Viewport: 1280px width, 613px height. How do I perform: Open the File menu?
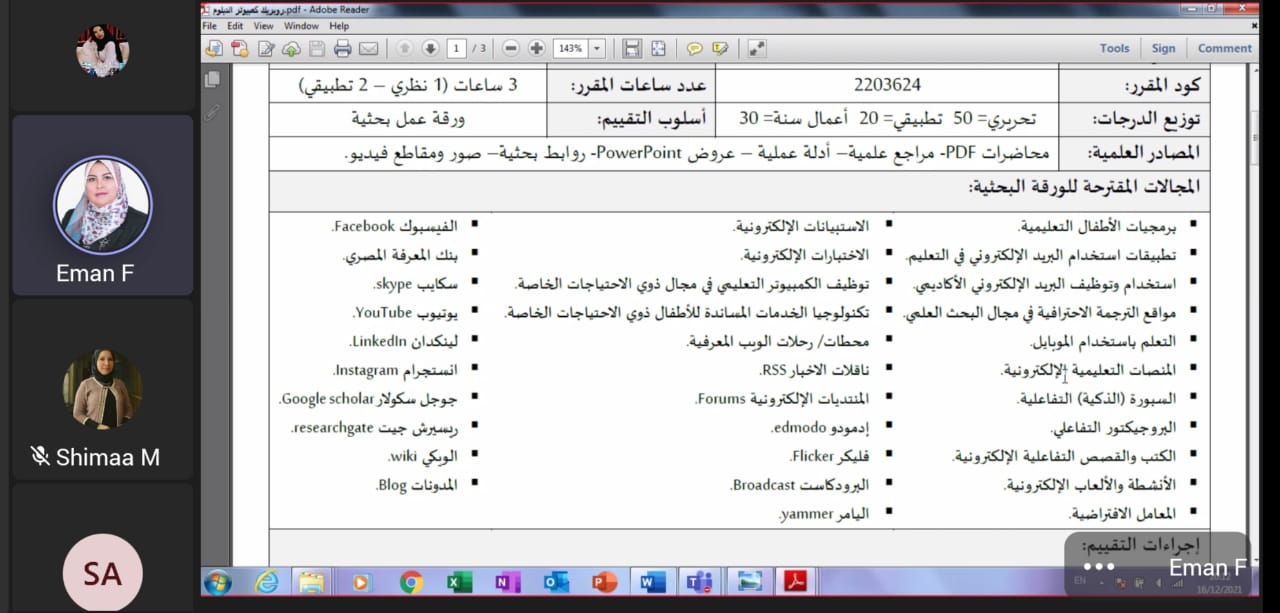point(209,26)
